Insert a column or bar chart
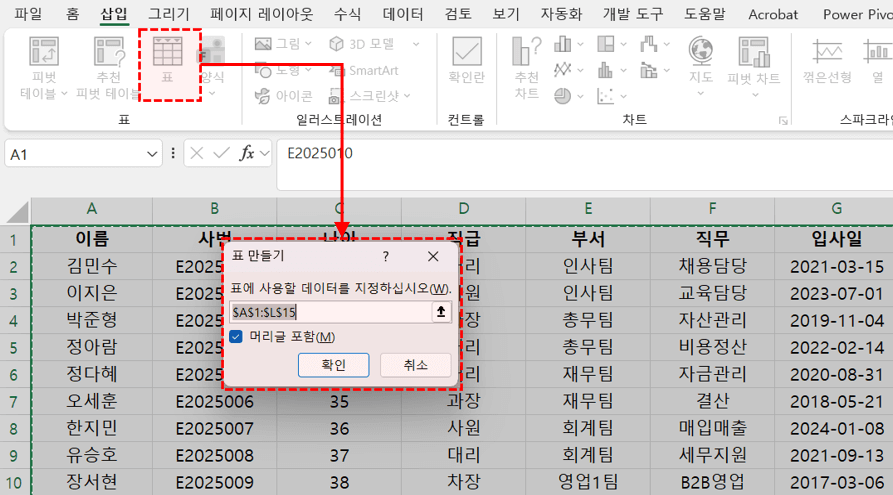 tap(563, 44)
